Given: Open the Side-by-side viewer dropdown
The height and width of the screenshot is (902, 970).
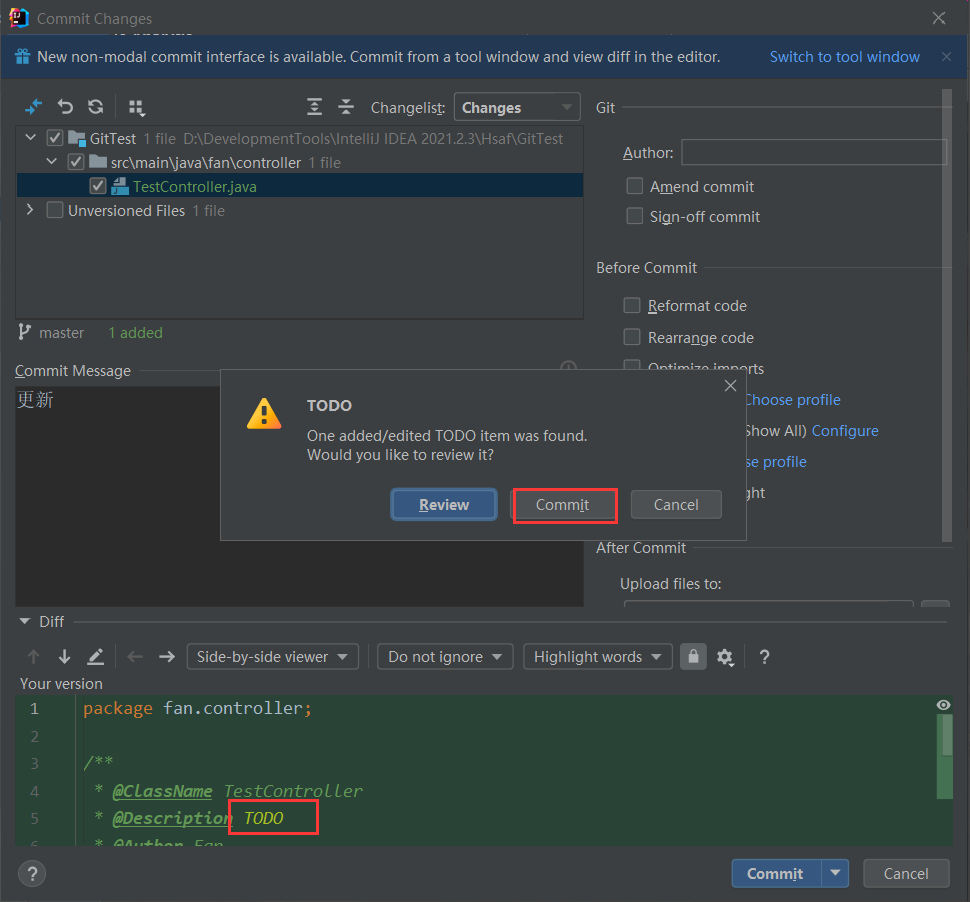Looking at the screenshot, I should [273, 656].
